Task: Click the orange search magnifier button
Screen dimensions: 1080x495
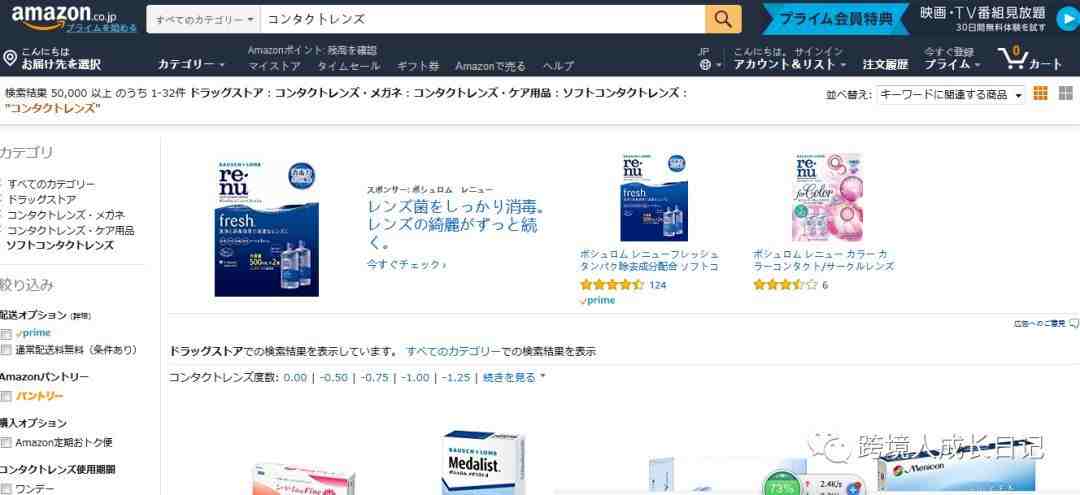Action: (x=723, y=19)
